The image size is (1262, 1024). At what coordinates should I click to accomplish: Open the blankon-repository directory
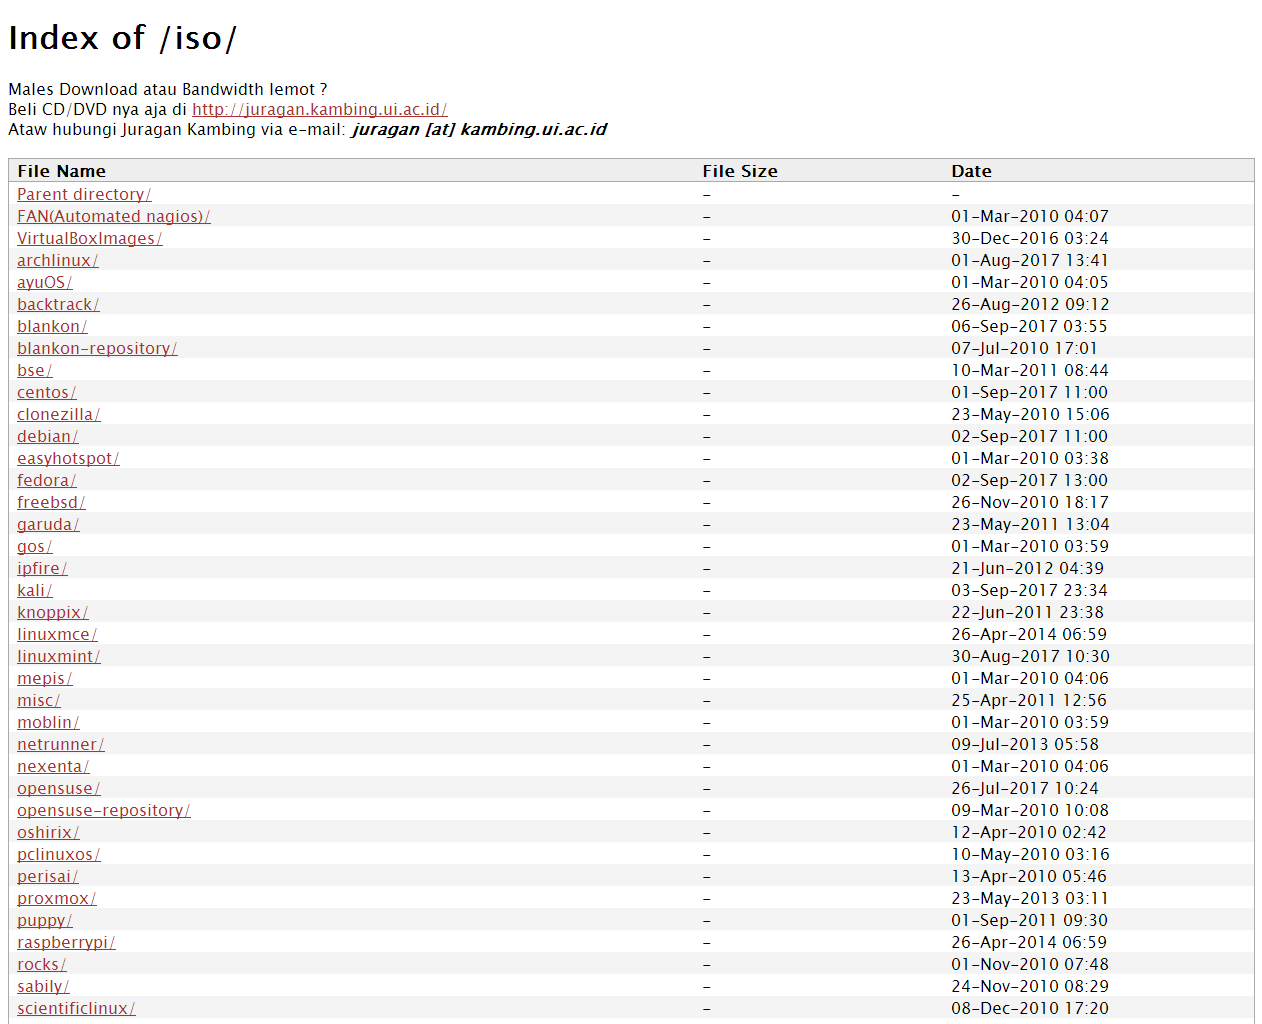[x=97, y=348]
